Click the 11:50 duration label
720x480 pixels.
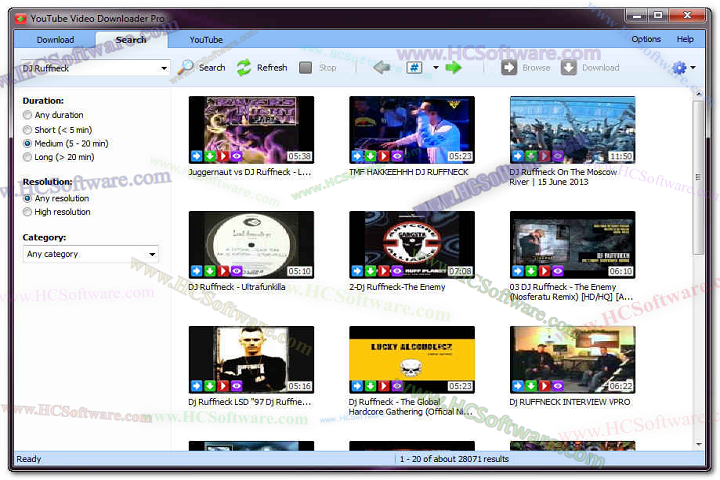pos(621,156)
